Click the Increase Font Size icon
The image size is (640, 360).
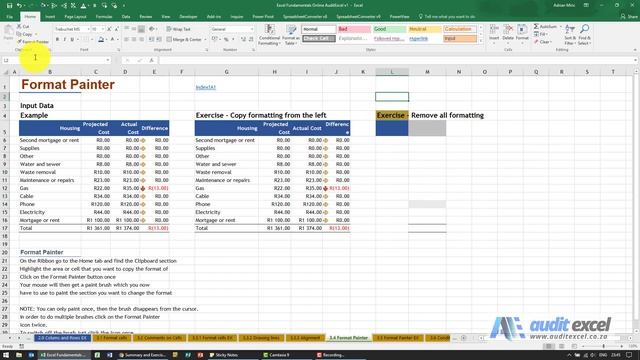click(x=109, y=29)
